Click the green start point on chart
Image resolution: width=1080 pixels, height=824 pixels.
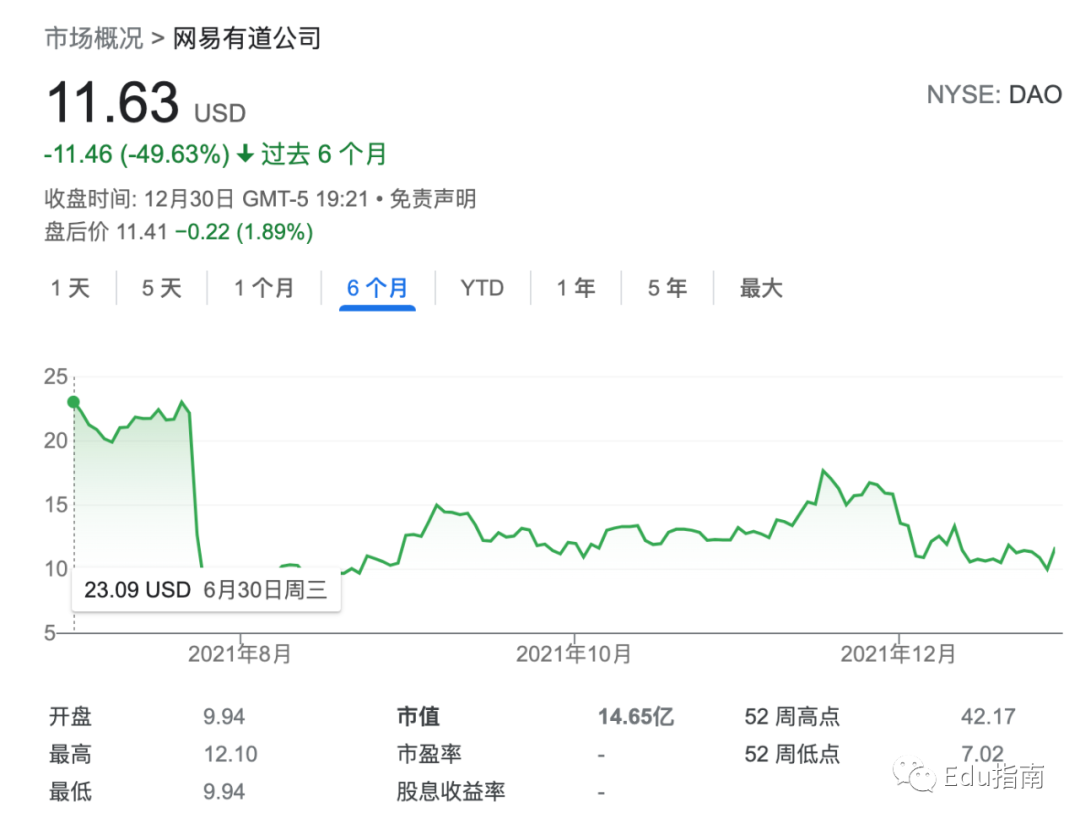coord(74,402)
